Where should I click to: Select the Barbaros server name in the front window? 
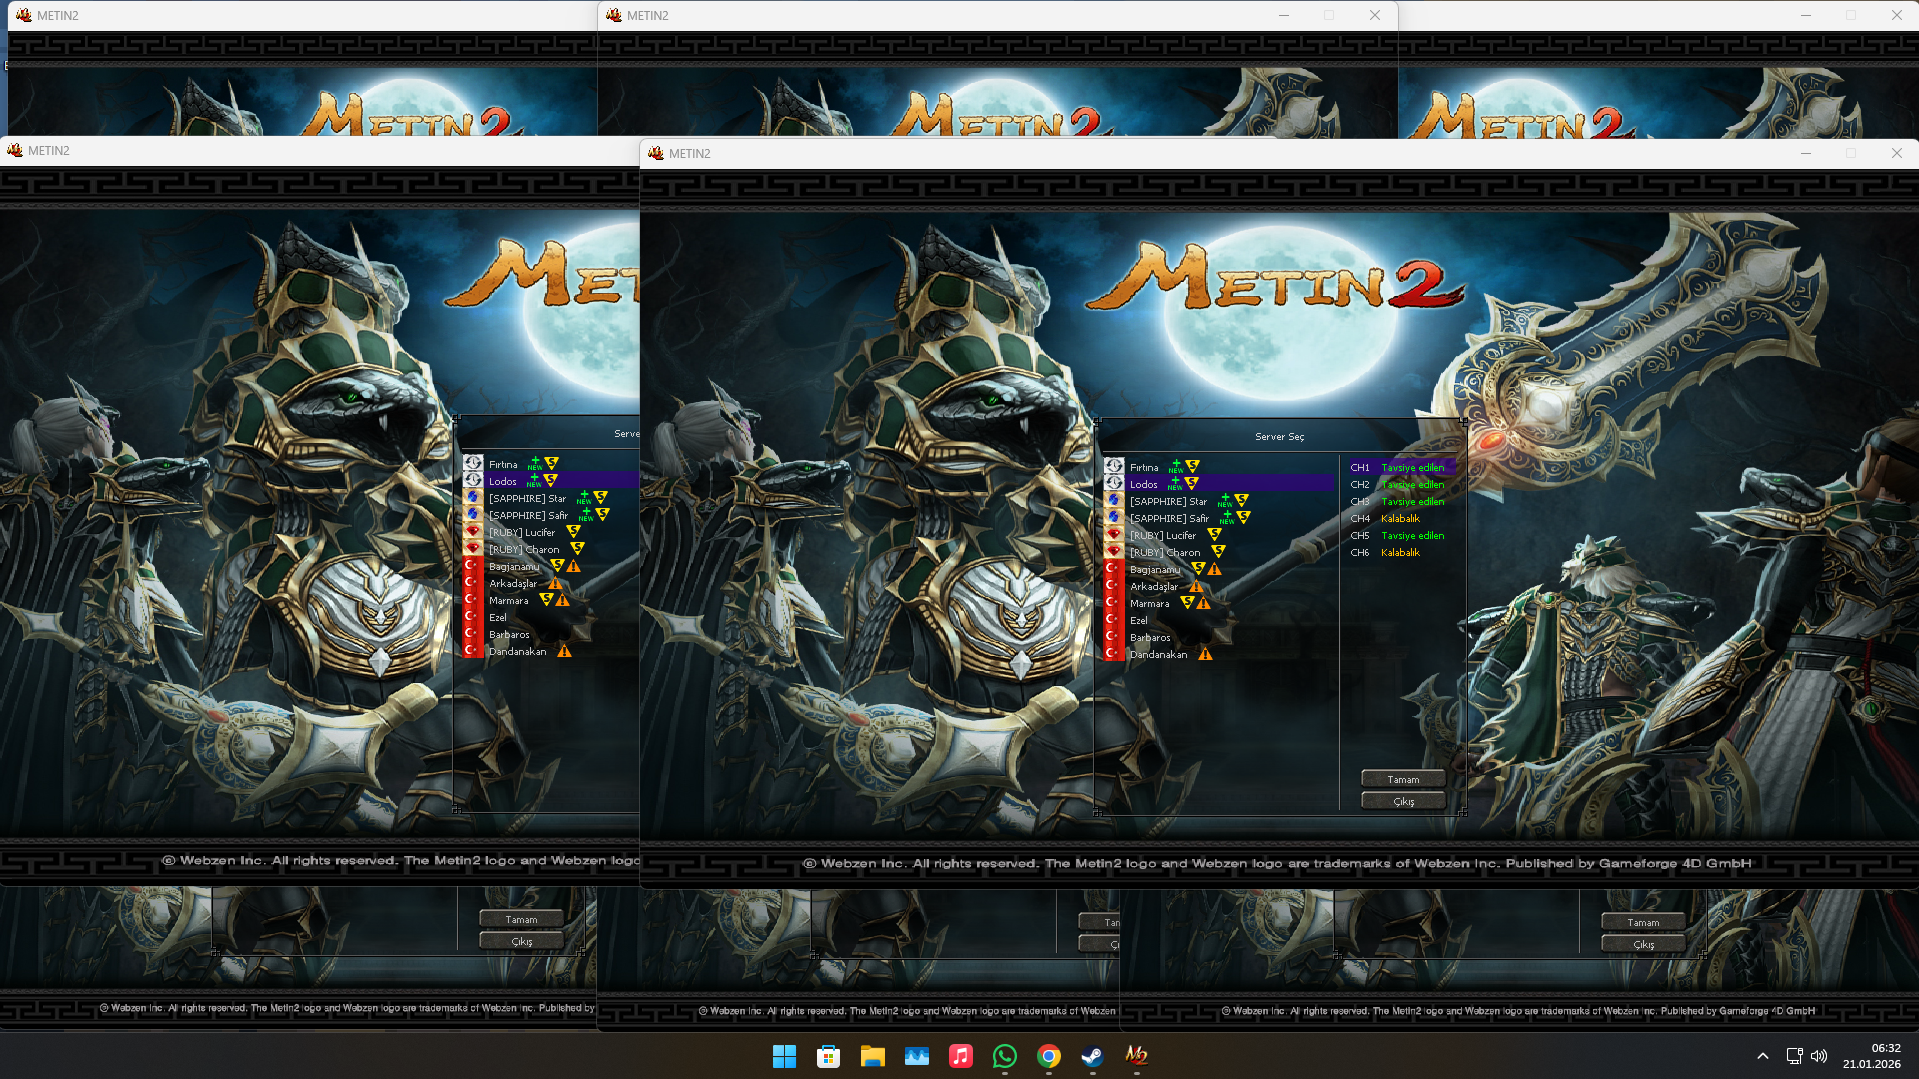[1150, 637]
